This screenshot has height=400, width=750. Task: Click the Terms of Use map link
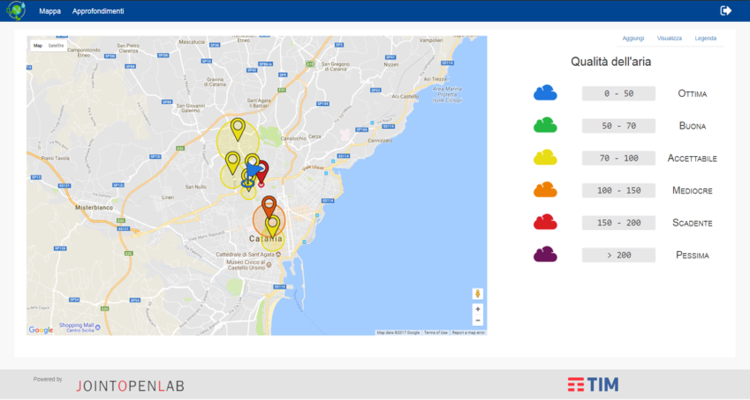pyautogui.click(x=436, y=332)
